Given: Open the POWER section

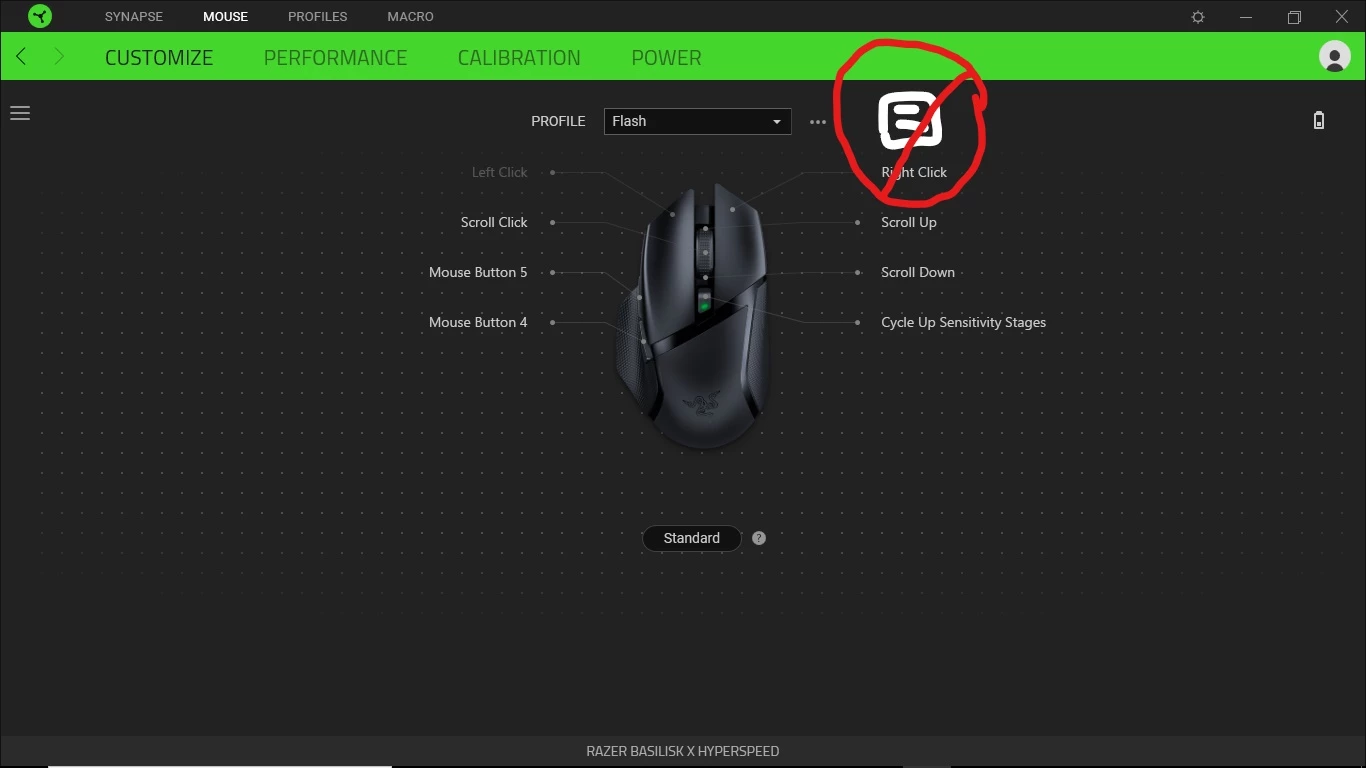Looking at the screenshot, I should (x=666, y=58).
